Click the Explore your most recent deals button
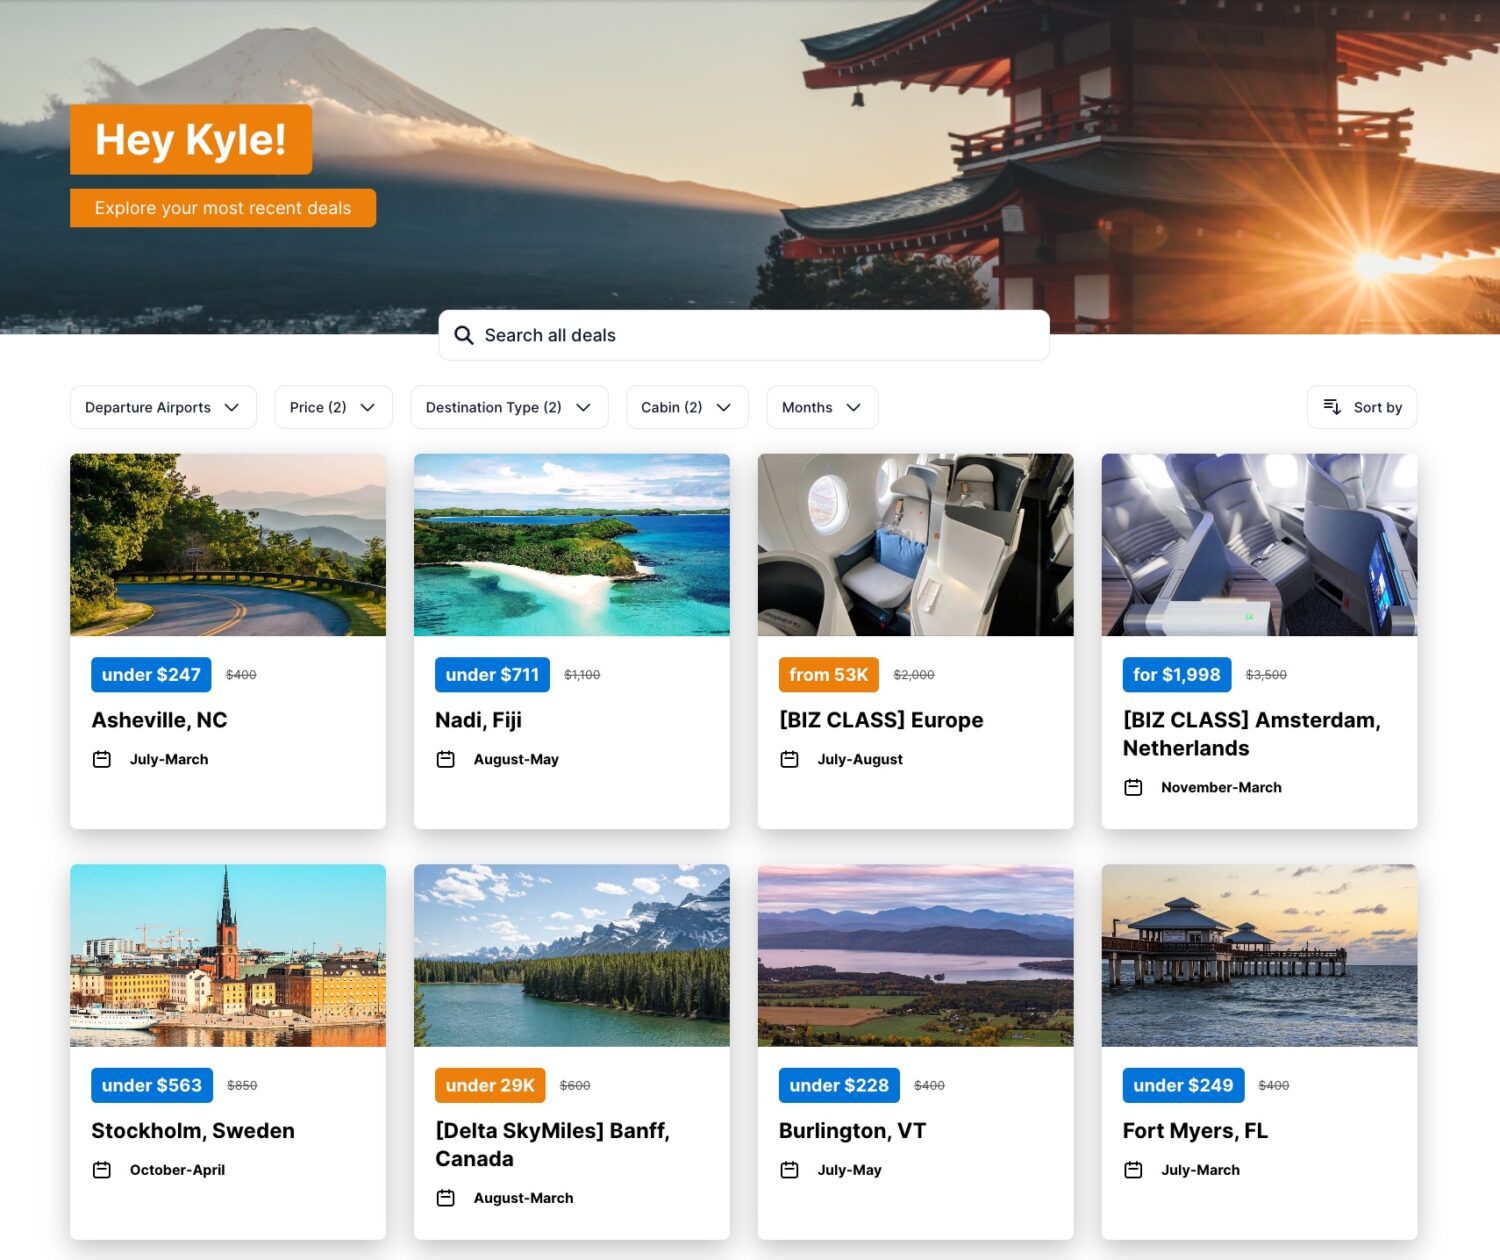This screenshot has height=1260, width=1500. [222, 208]
